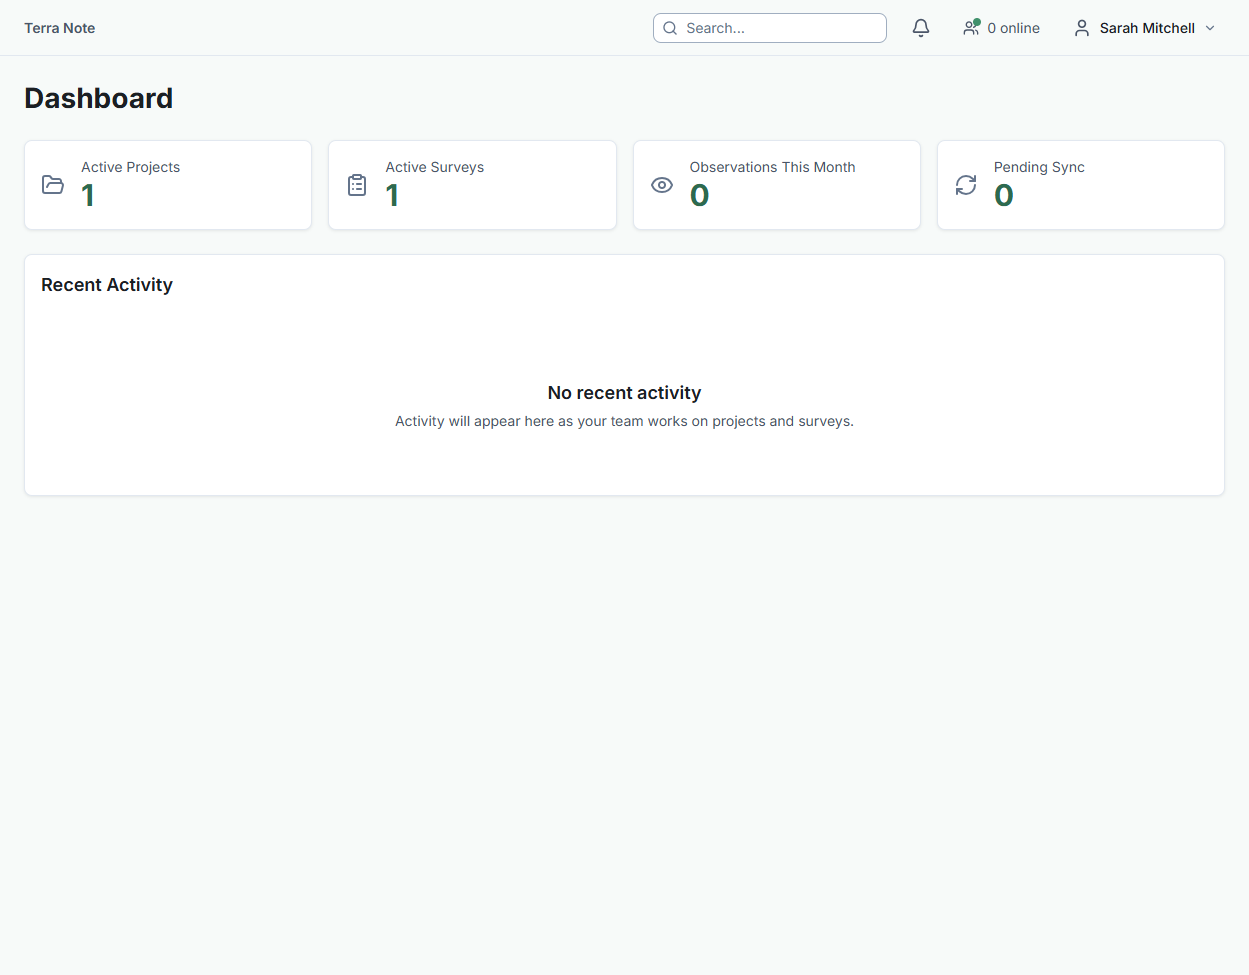Open the Active Surveys label

[435, 167]
